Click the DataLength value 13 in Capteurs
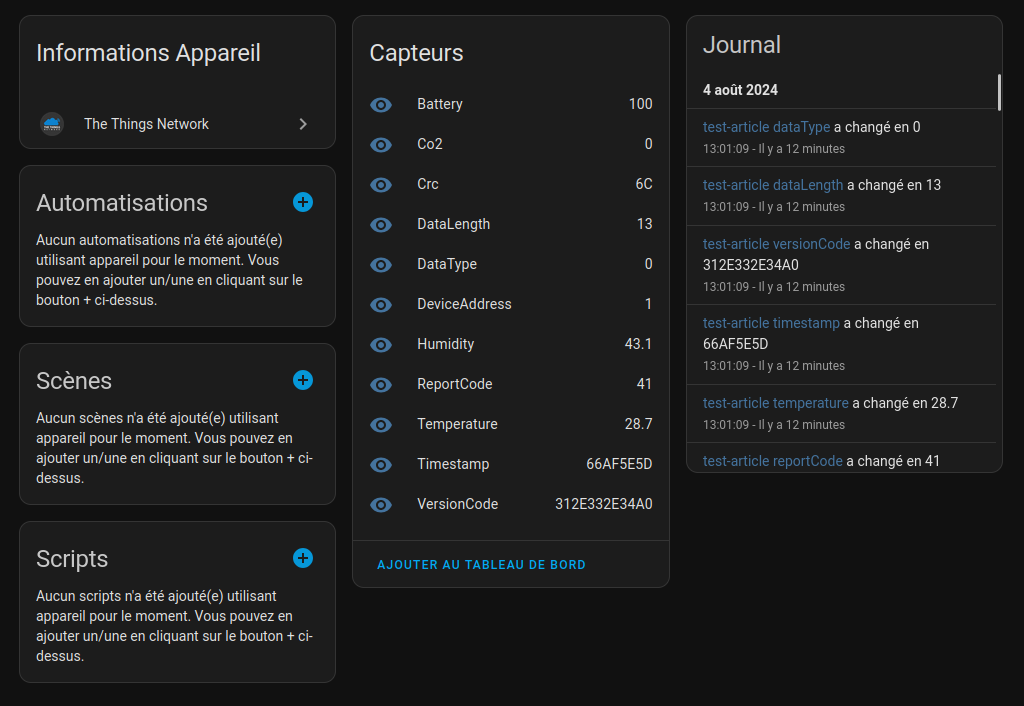The image size is (1024, 706). point(645,224)
